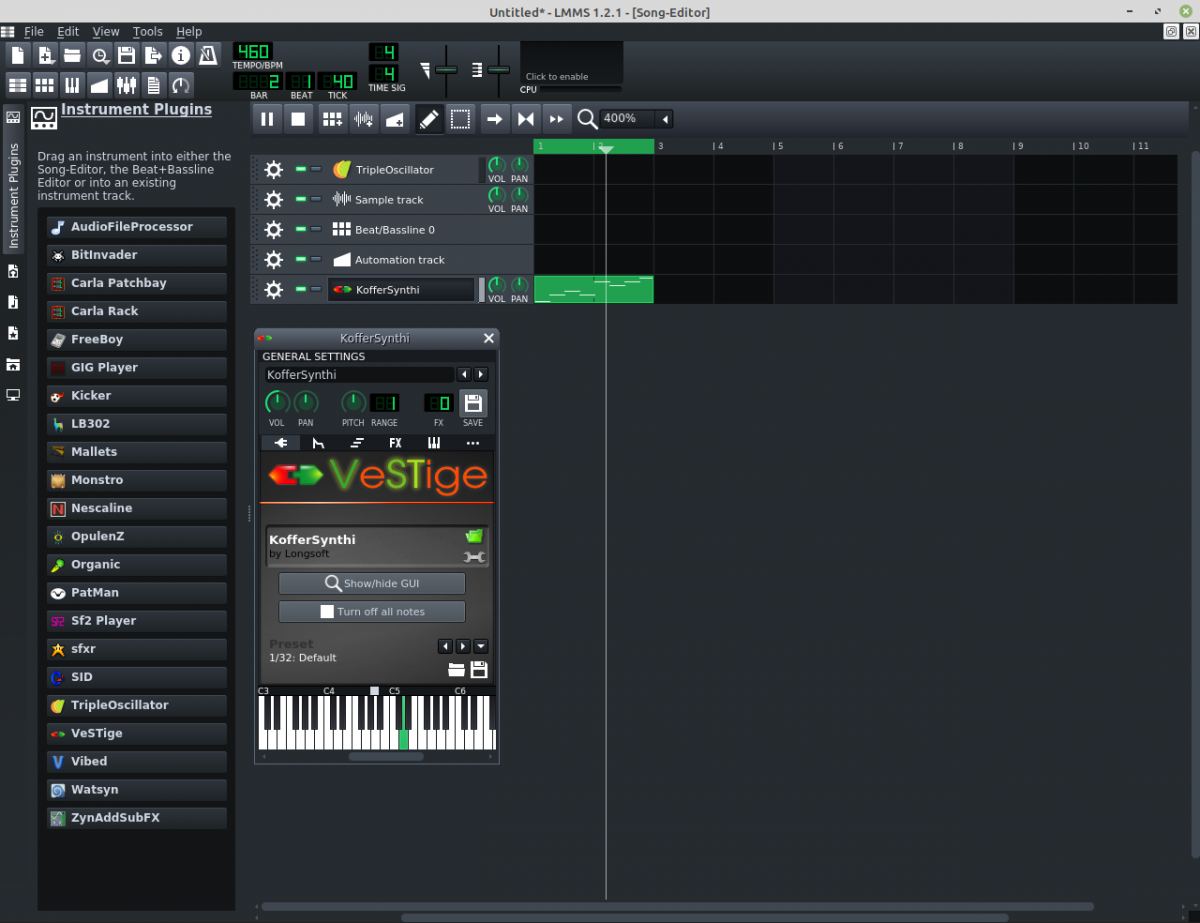Open the Automation Editor from the main toolbar
The image size is (1200, 923).
[99, 84]
